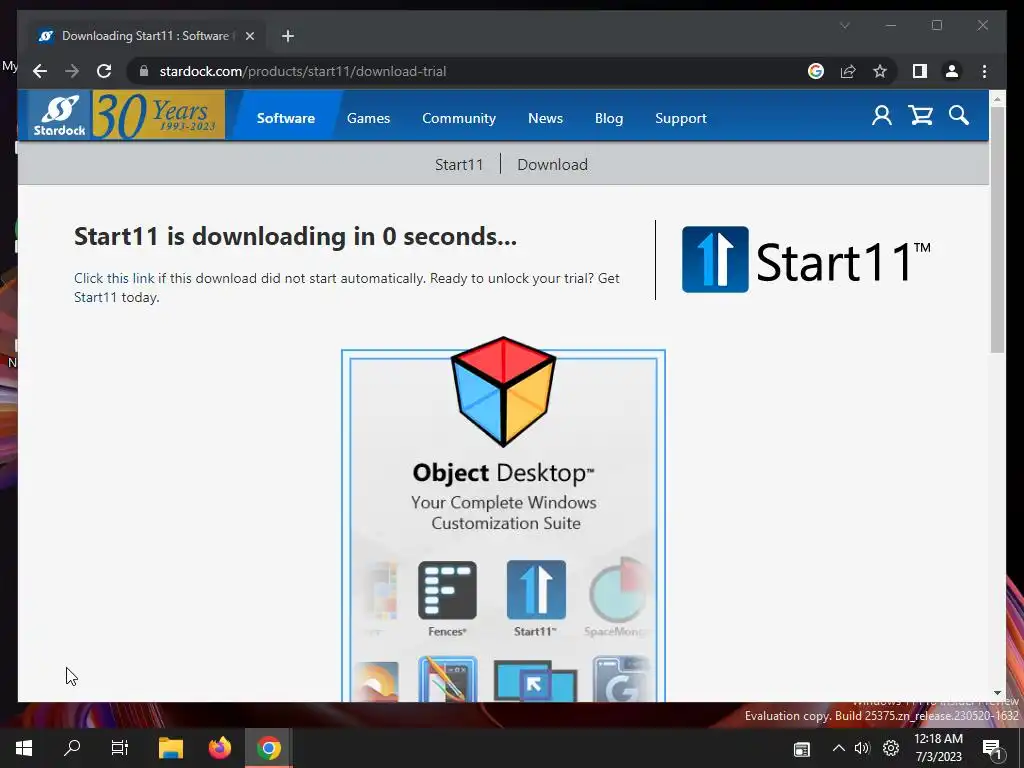The width and height of the screenshot is (1024, 768).
Task: Open the Chrome profile icon
Action: coord(952,71)
